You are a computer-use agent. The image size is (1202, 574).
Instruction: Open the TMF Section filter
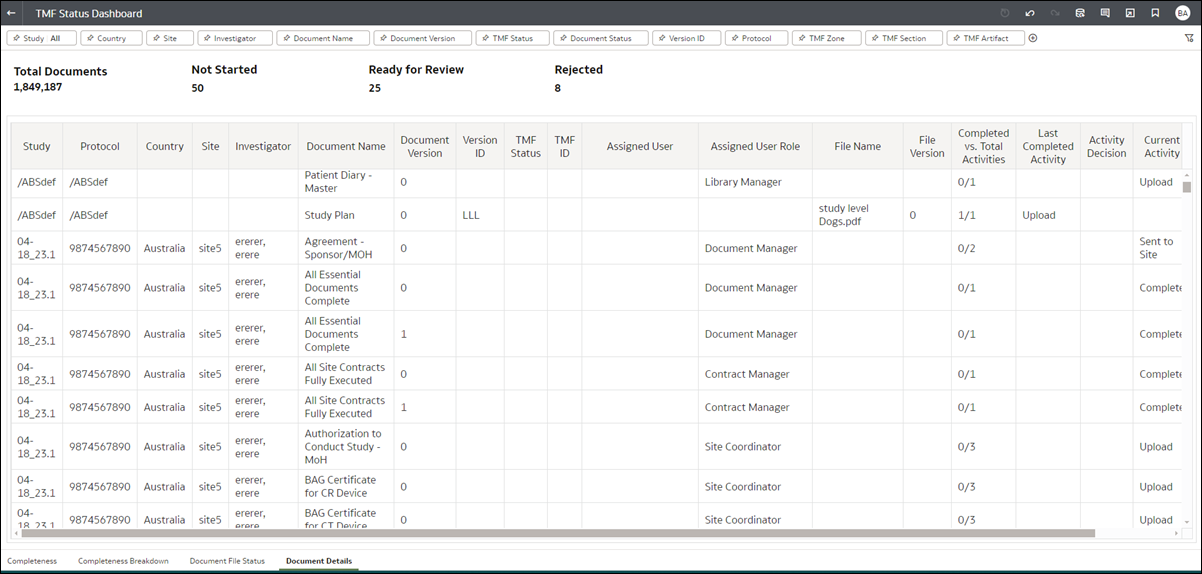point(903,38)
